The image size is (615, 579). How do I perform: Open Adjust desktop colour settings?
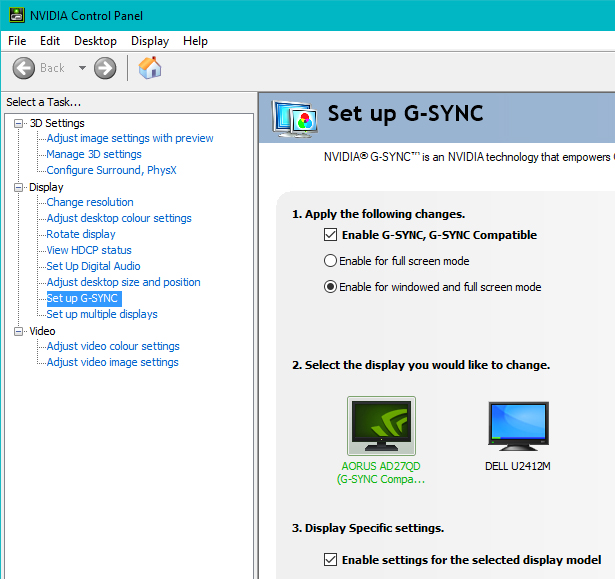119,218
